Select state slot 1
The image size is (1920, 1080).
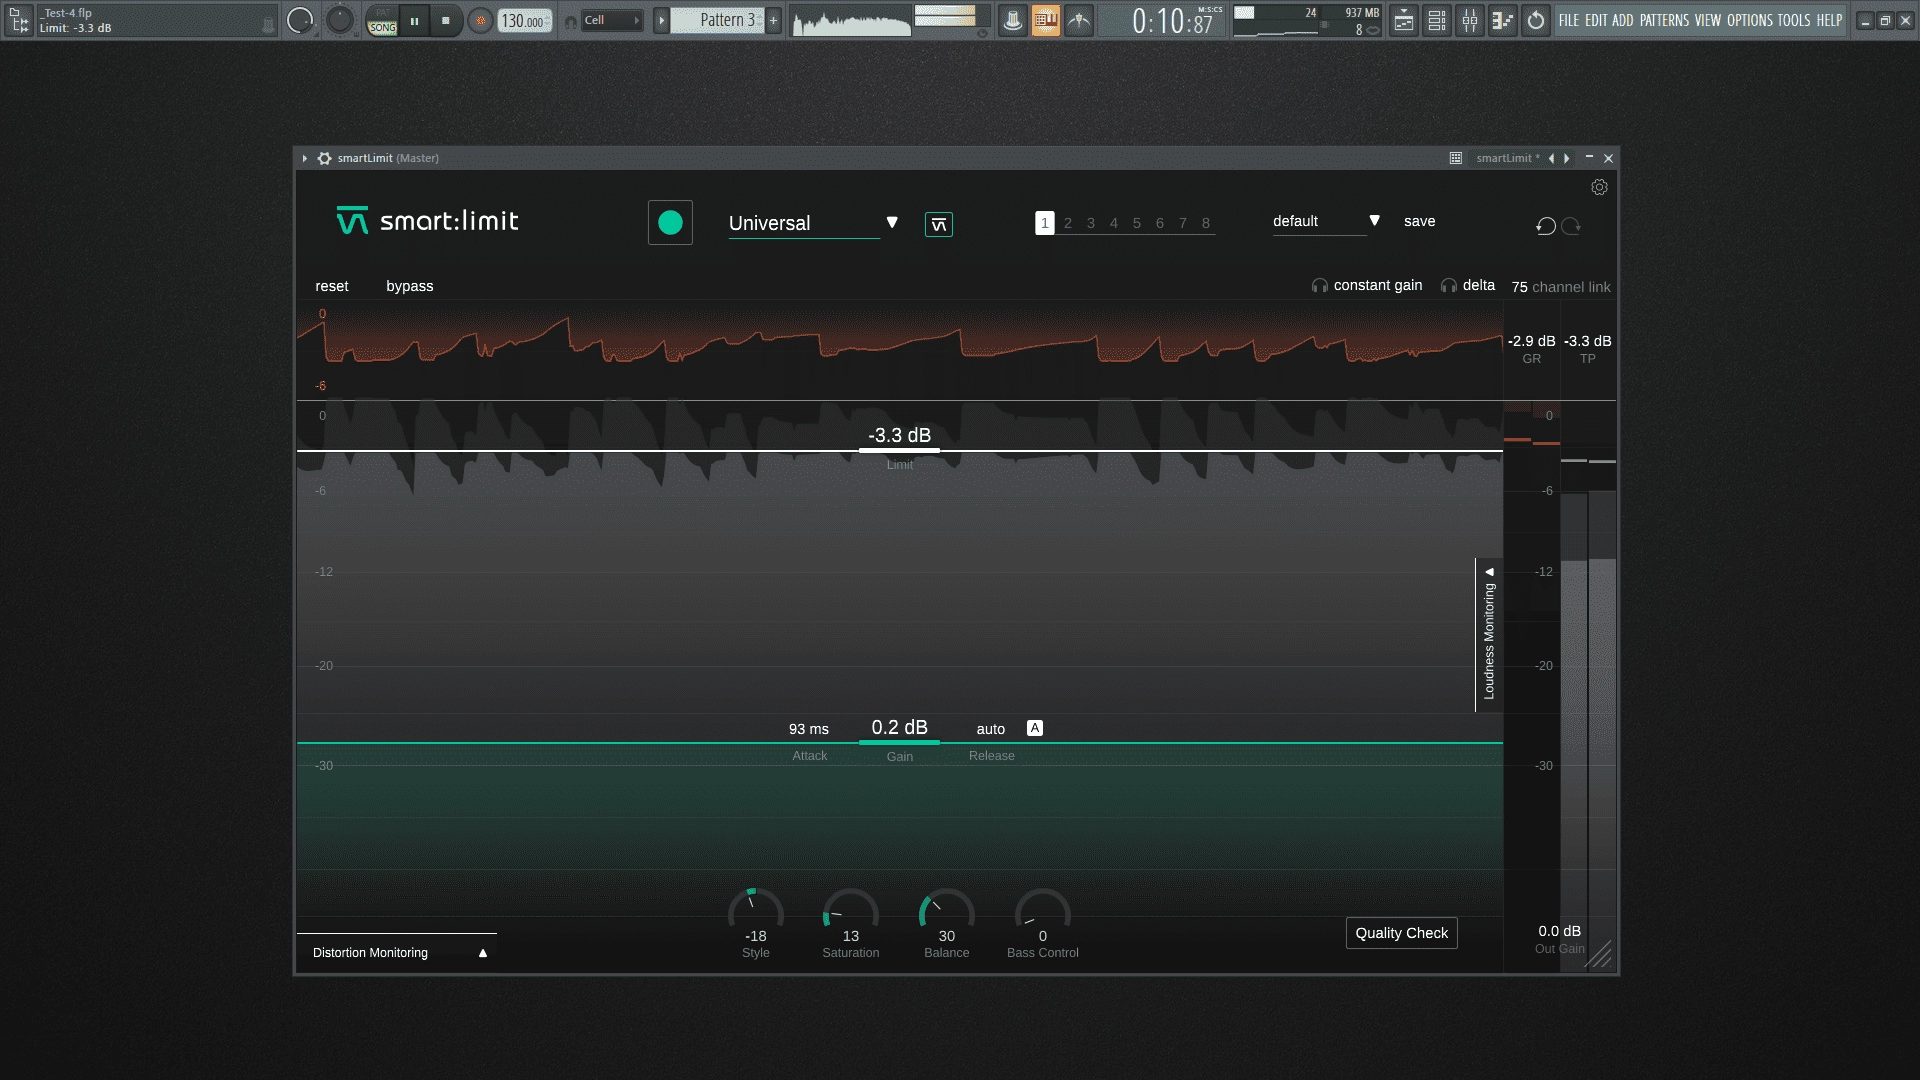tap(1044, 223)
